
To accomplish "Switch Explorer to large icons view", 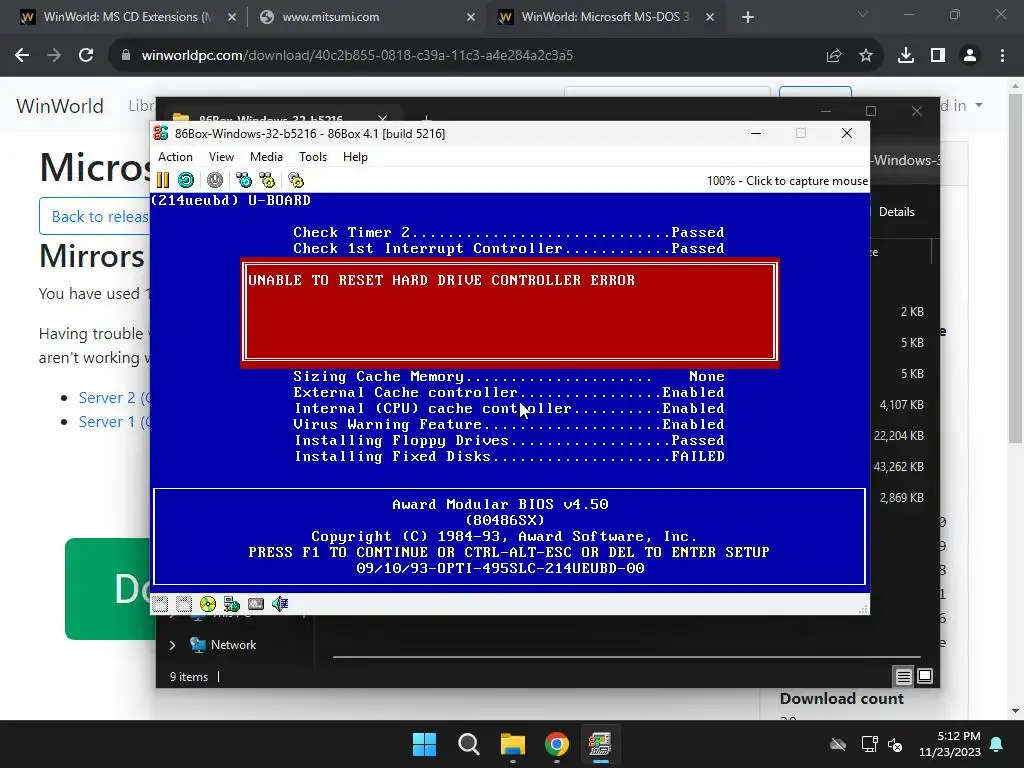I will (925, 677).
